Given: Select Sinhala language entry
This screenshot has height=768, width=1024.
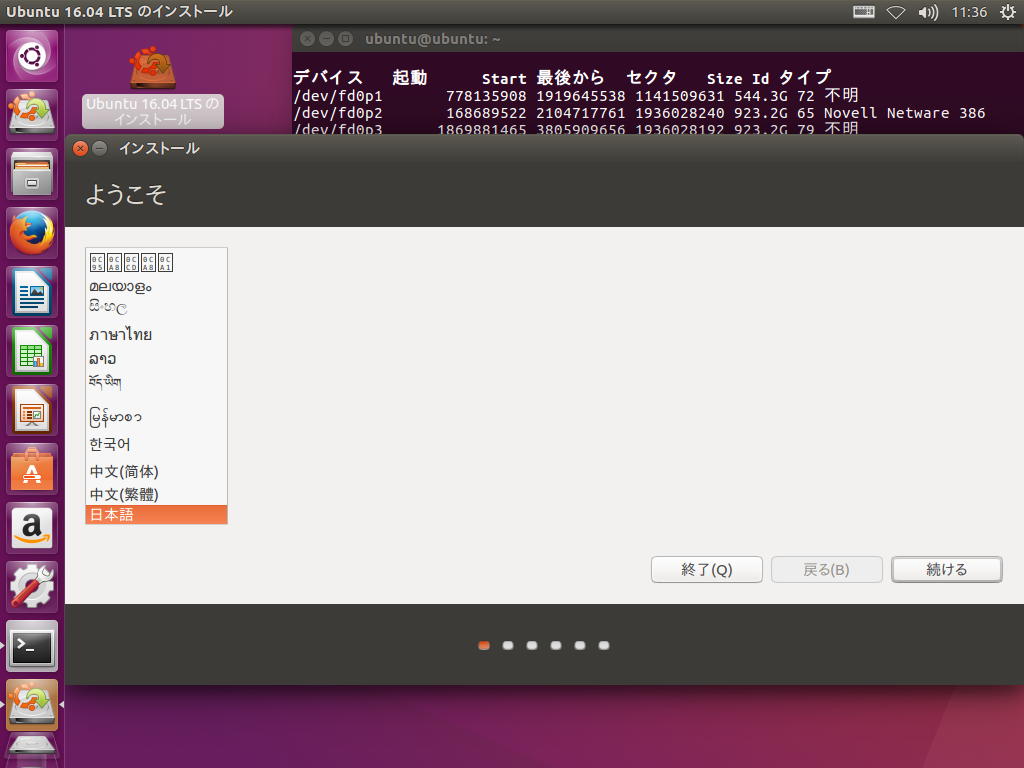Looking at the screenshot, I should coord(157,307).
